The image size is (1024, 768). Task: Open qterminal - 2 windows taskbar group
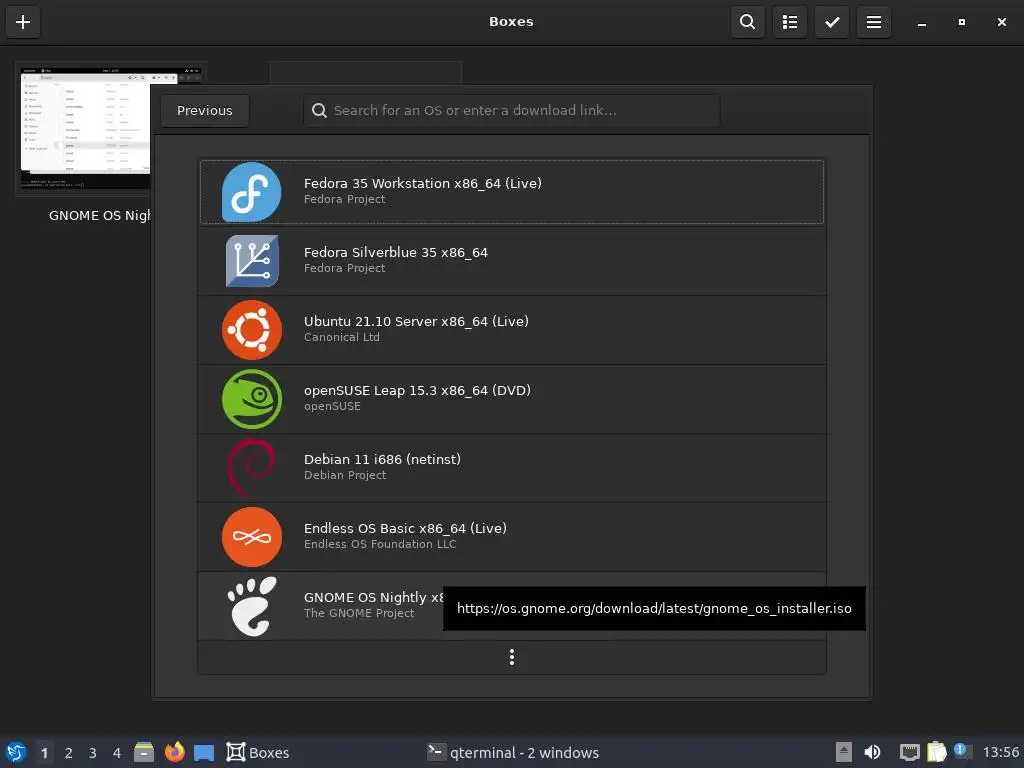513,752
